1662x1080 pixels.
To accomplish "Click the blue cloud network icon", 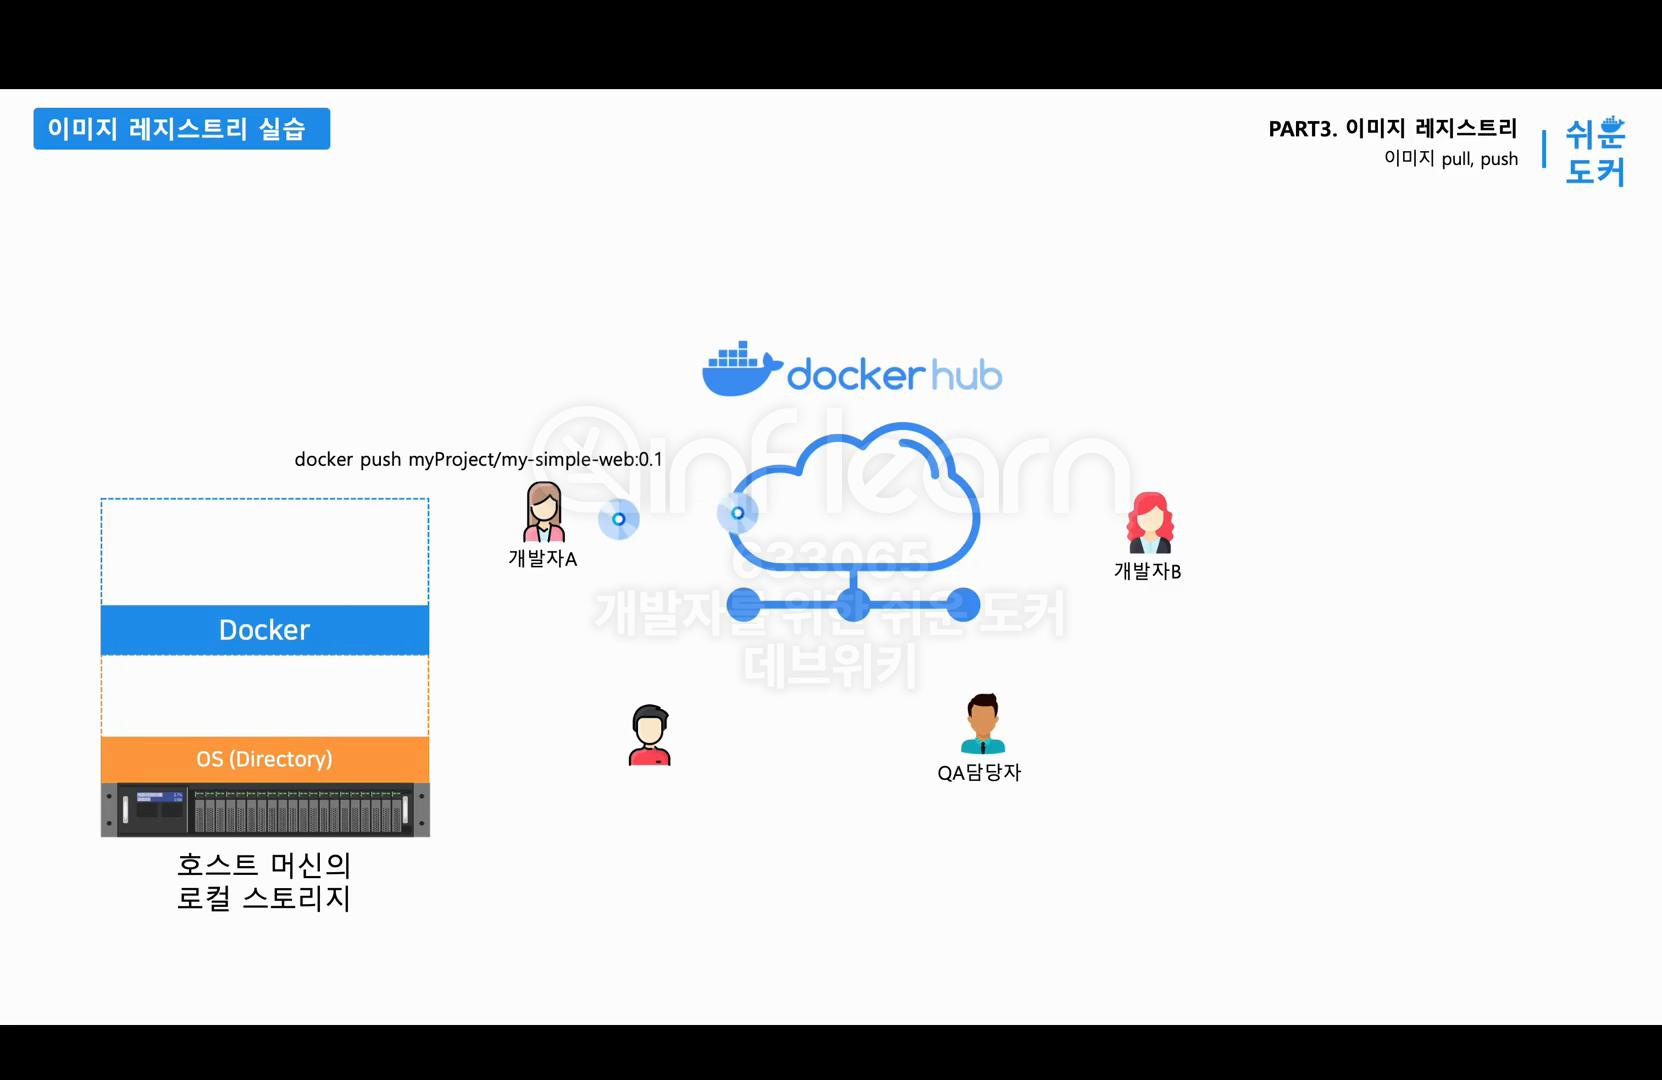I will (853, 522).
